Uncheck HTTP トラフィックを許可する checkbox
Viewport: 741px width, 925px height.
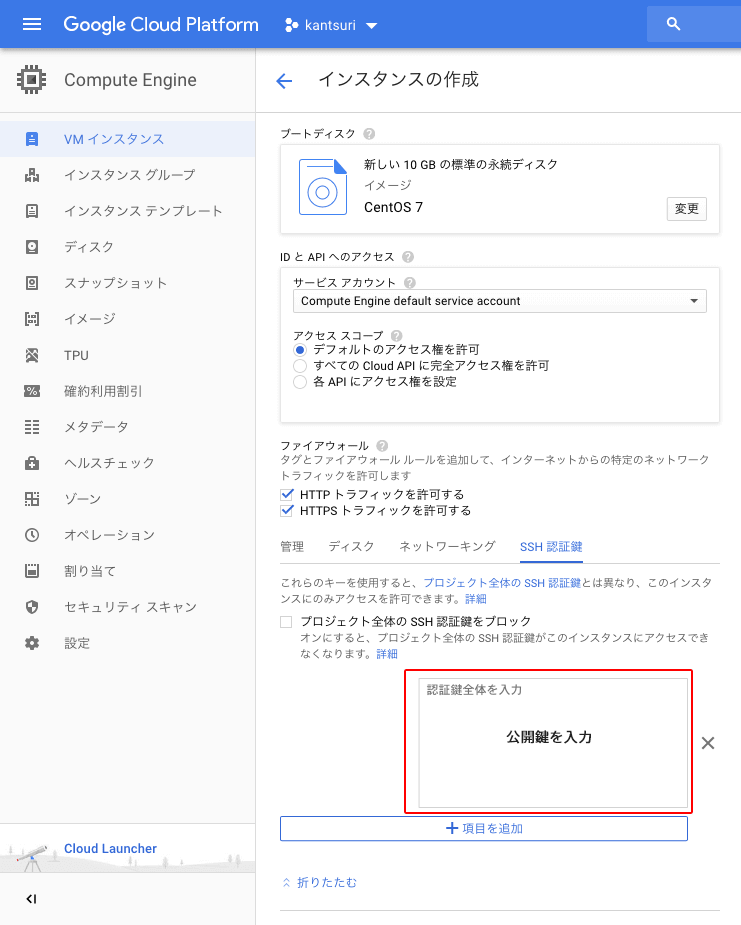(288, 495)
